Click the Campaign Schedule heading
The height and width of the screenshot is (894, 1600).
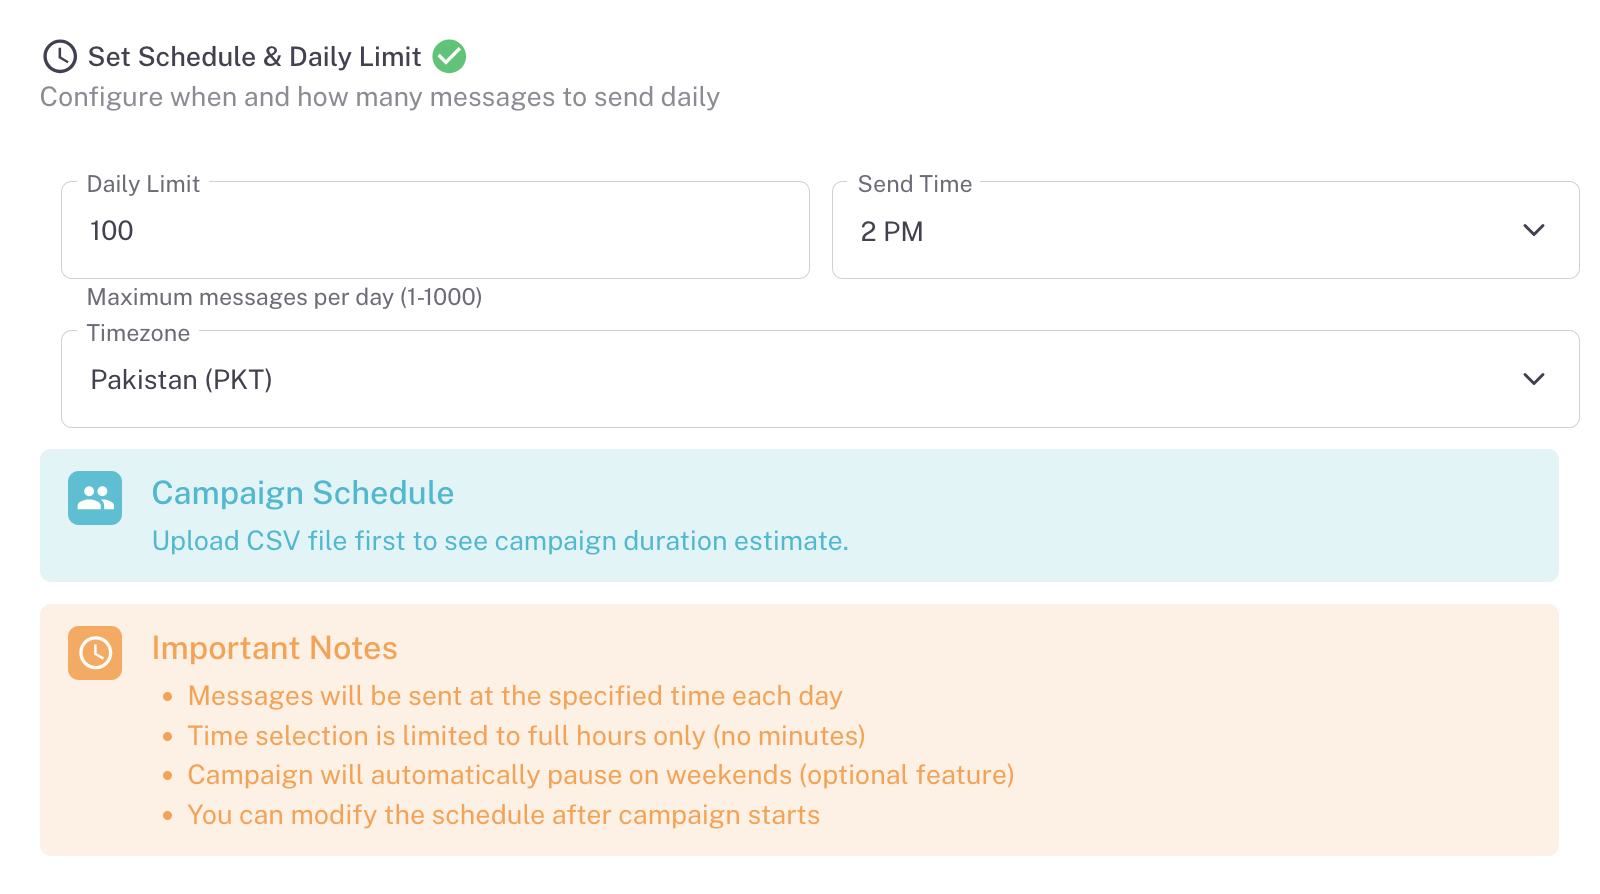pyautogui.click(x=303, y=493)
